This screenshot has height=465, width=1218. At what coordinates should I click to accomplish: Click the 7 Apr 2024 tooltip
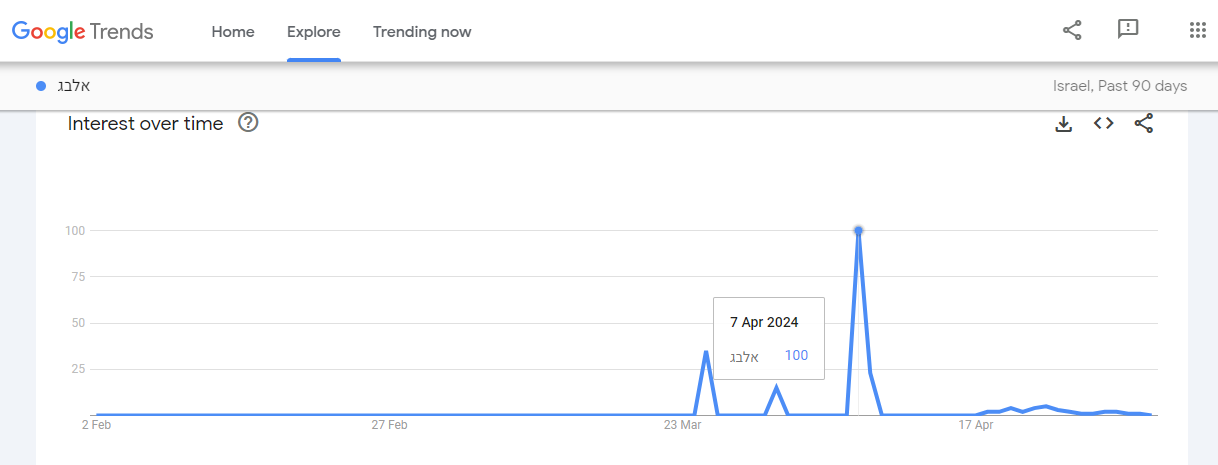click(768, 338)
